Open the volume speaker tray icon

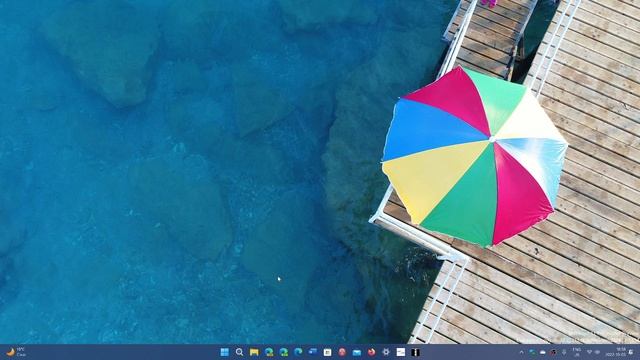pos(598,352)
